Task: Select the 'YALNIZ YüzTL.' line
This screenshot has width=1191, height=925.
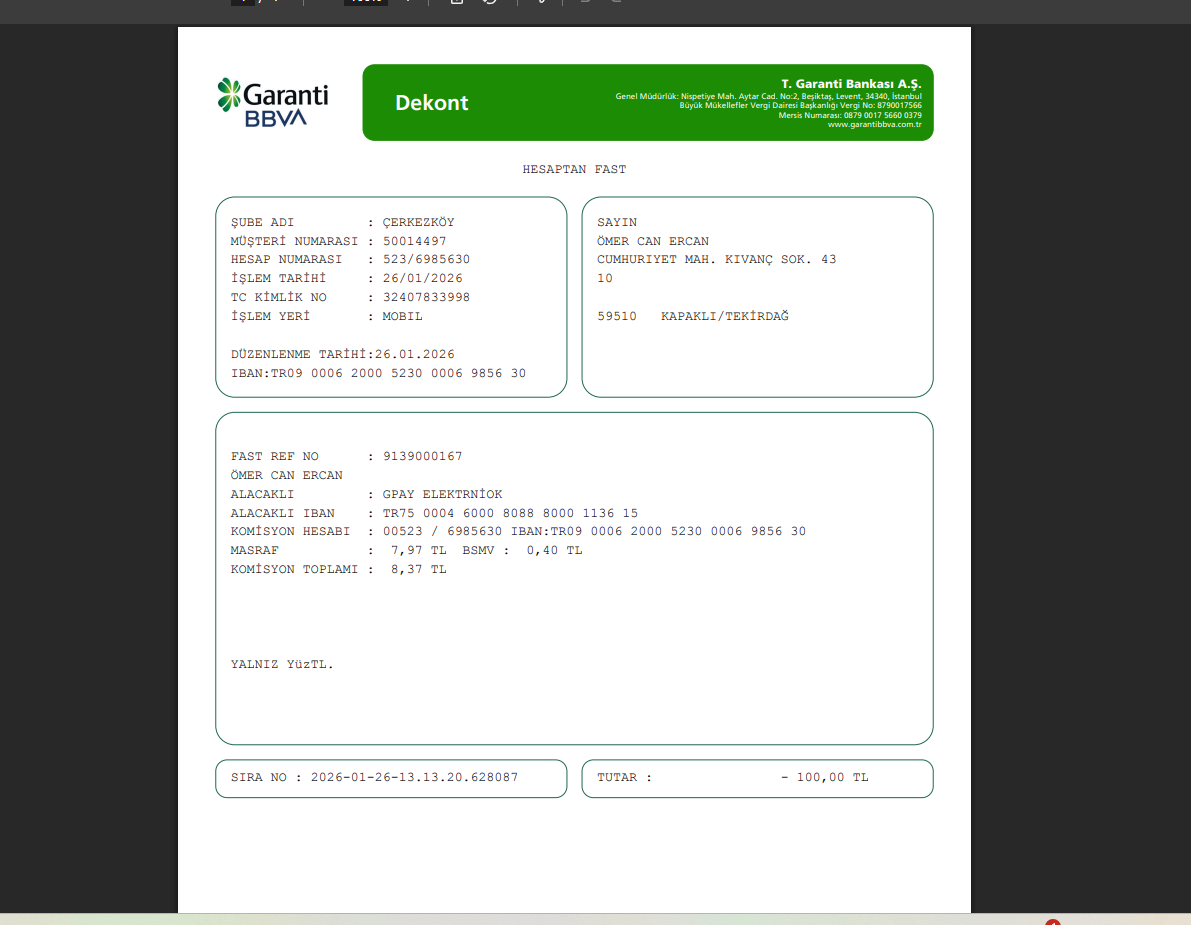Action: [282, 665]
